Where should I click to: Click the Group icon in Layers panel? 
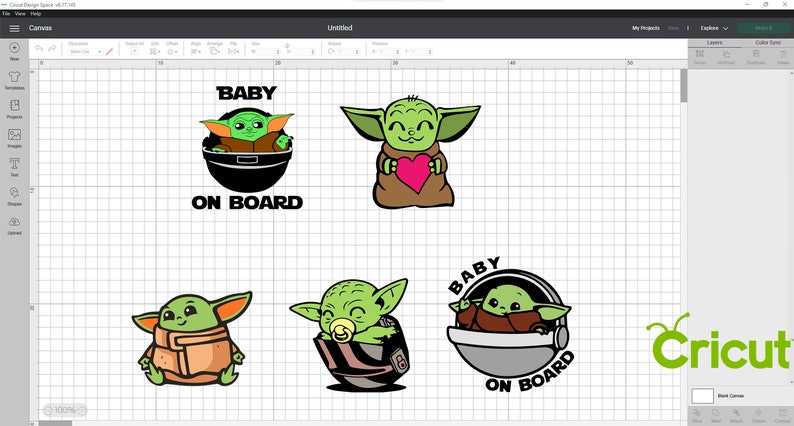[699, 56]
